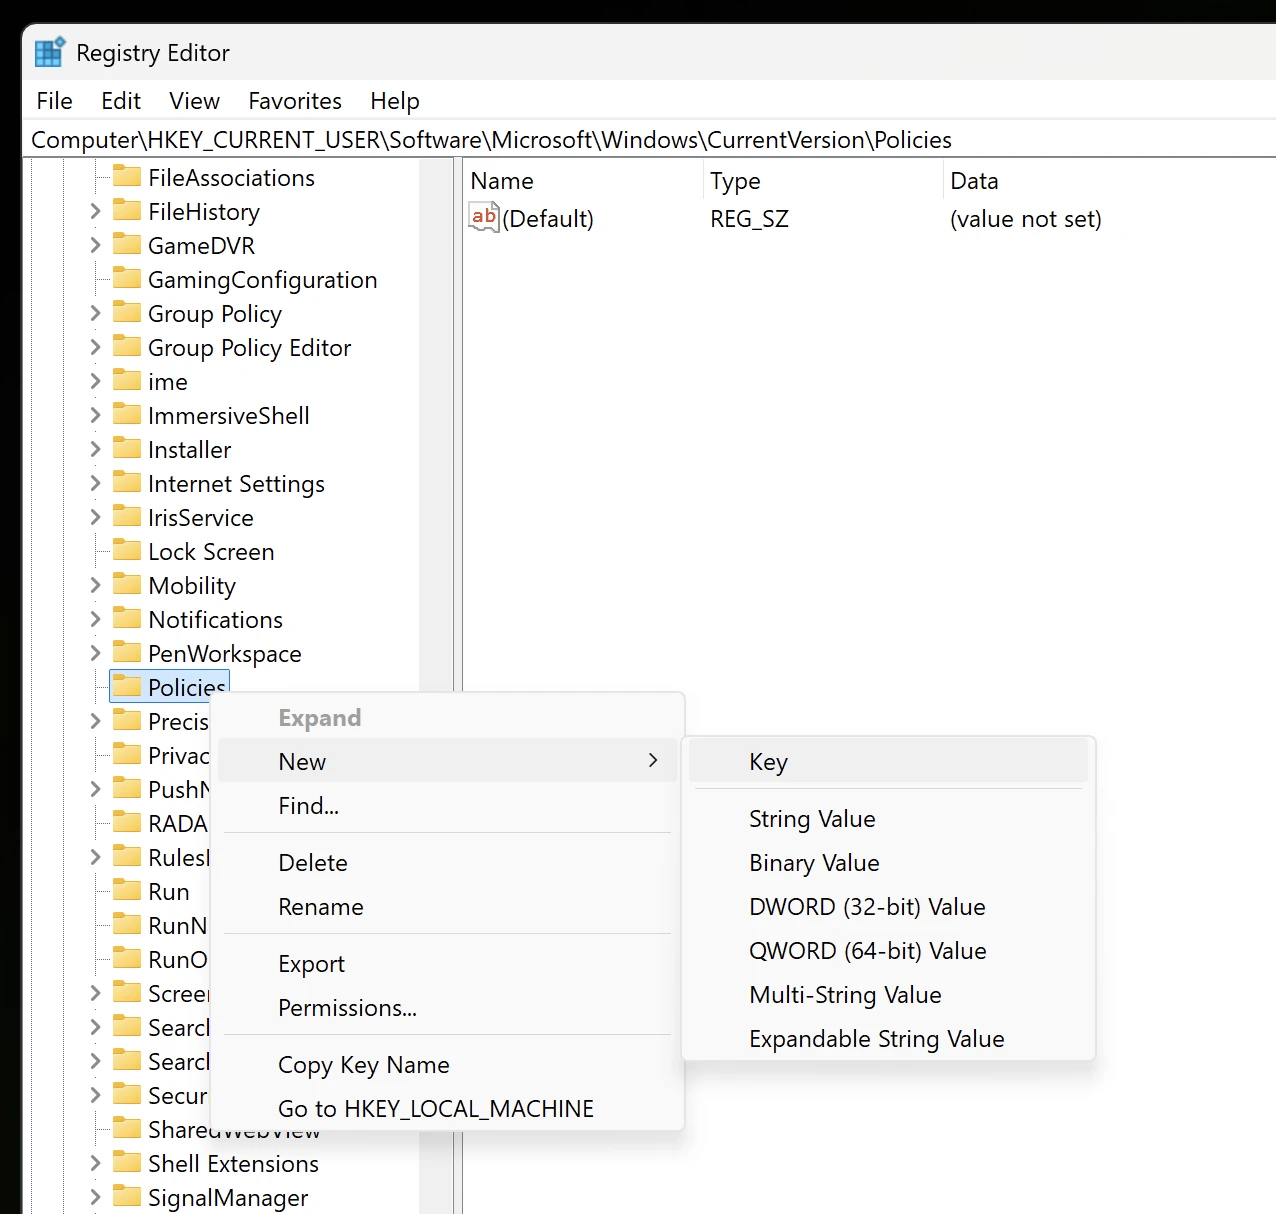This screenshot has height=1214, width=1276.
Task: Create a new Key from submenu
Action: coord(768,762)
